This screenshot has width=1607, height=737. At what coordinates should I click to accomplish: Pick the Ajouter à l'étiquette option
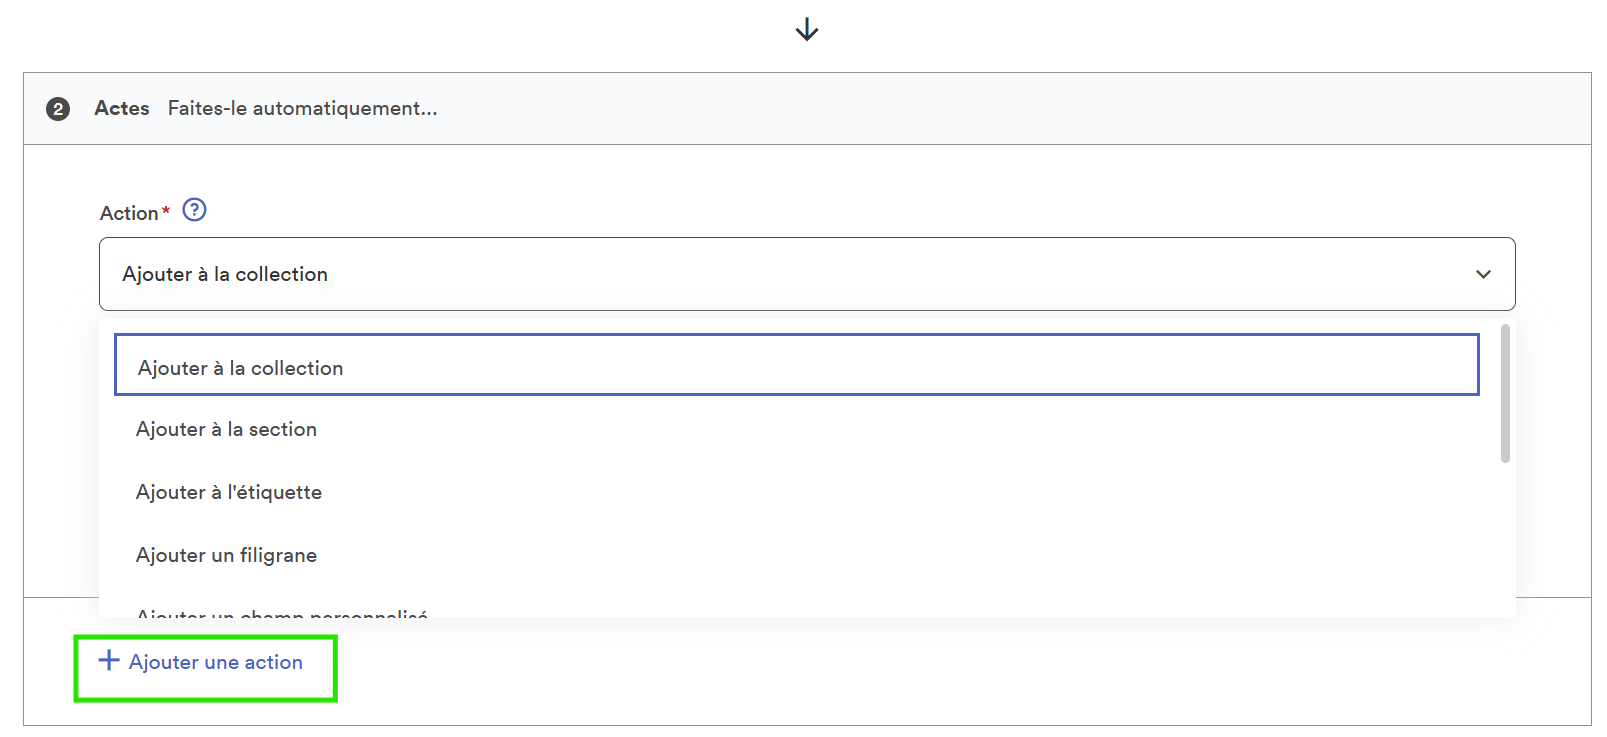tap(797, 492)
